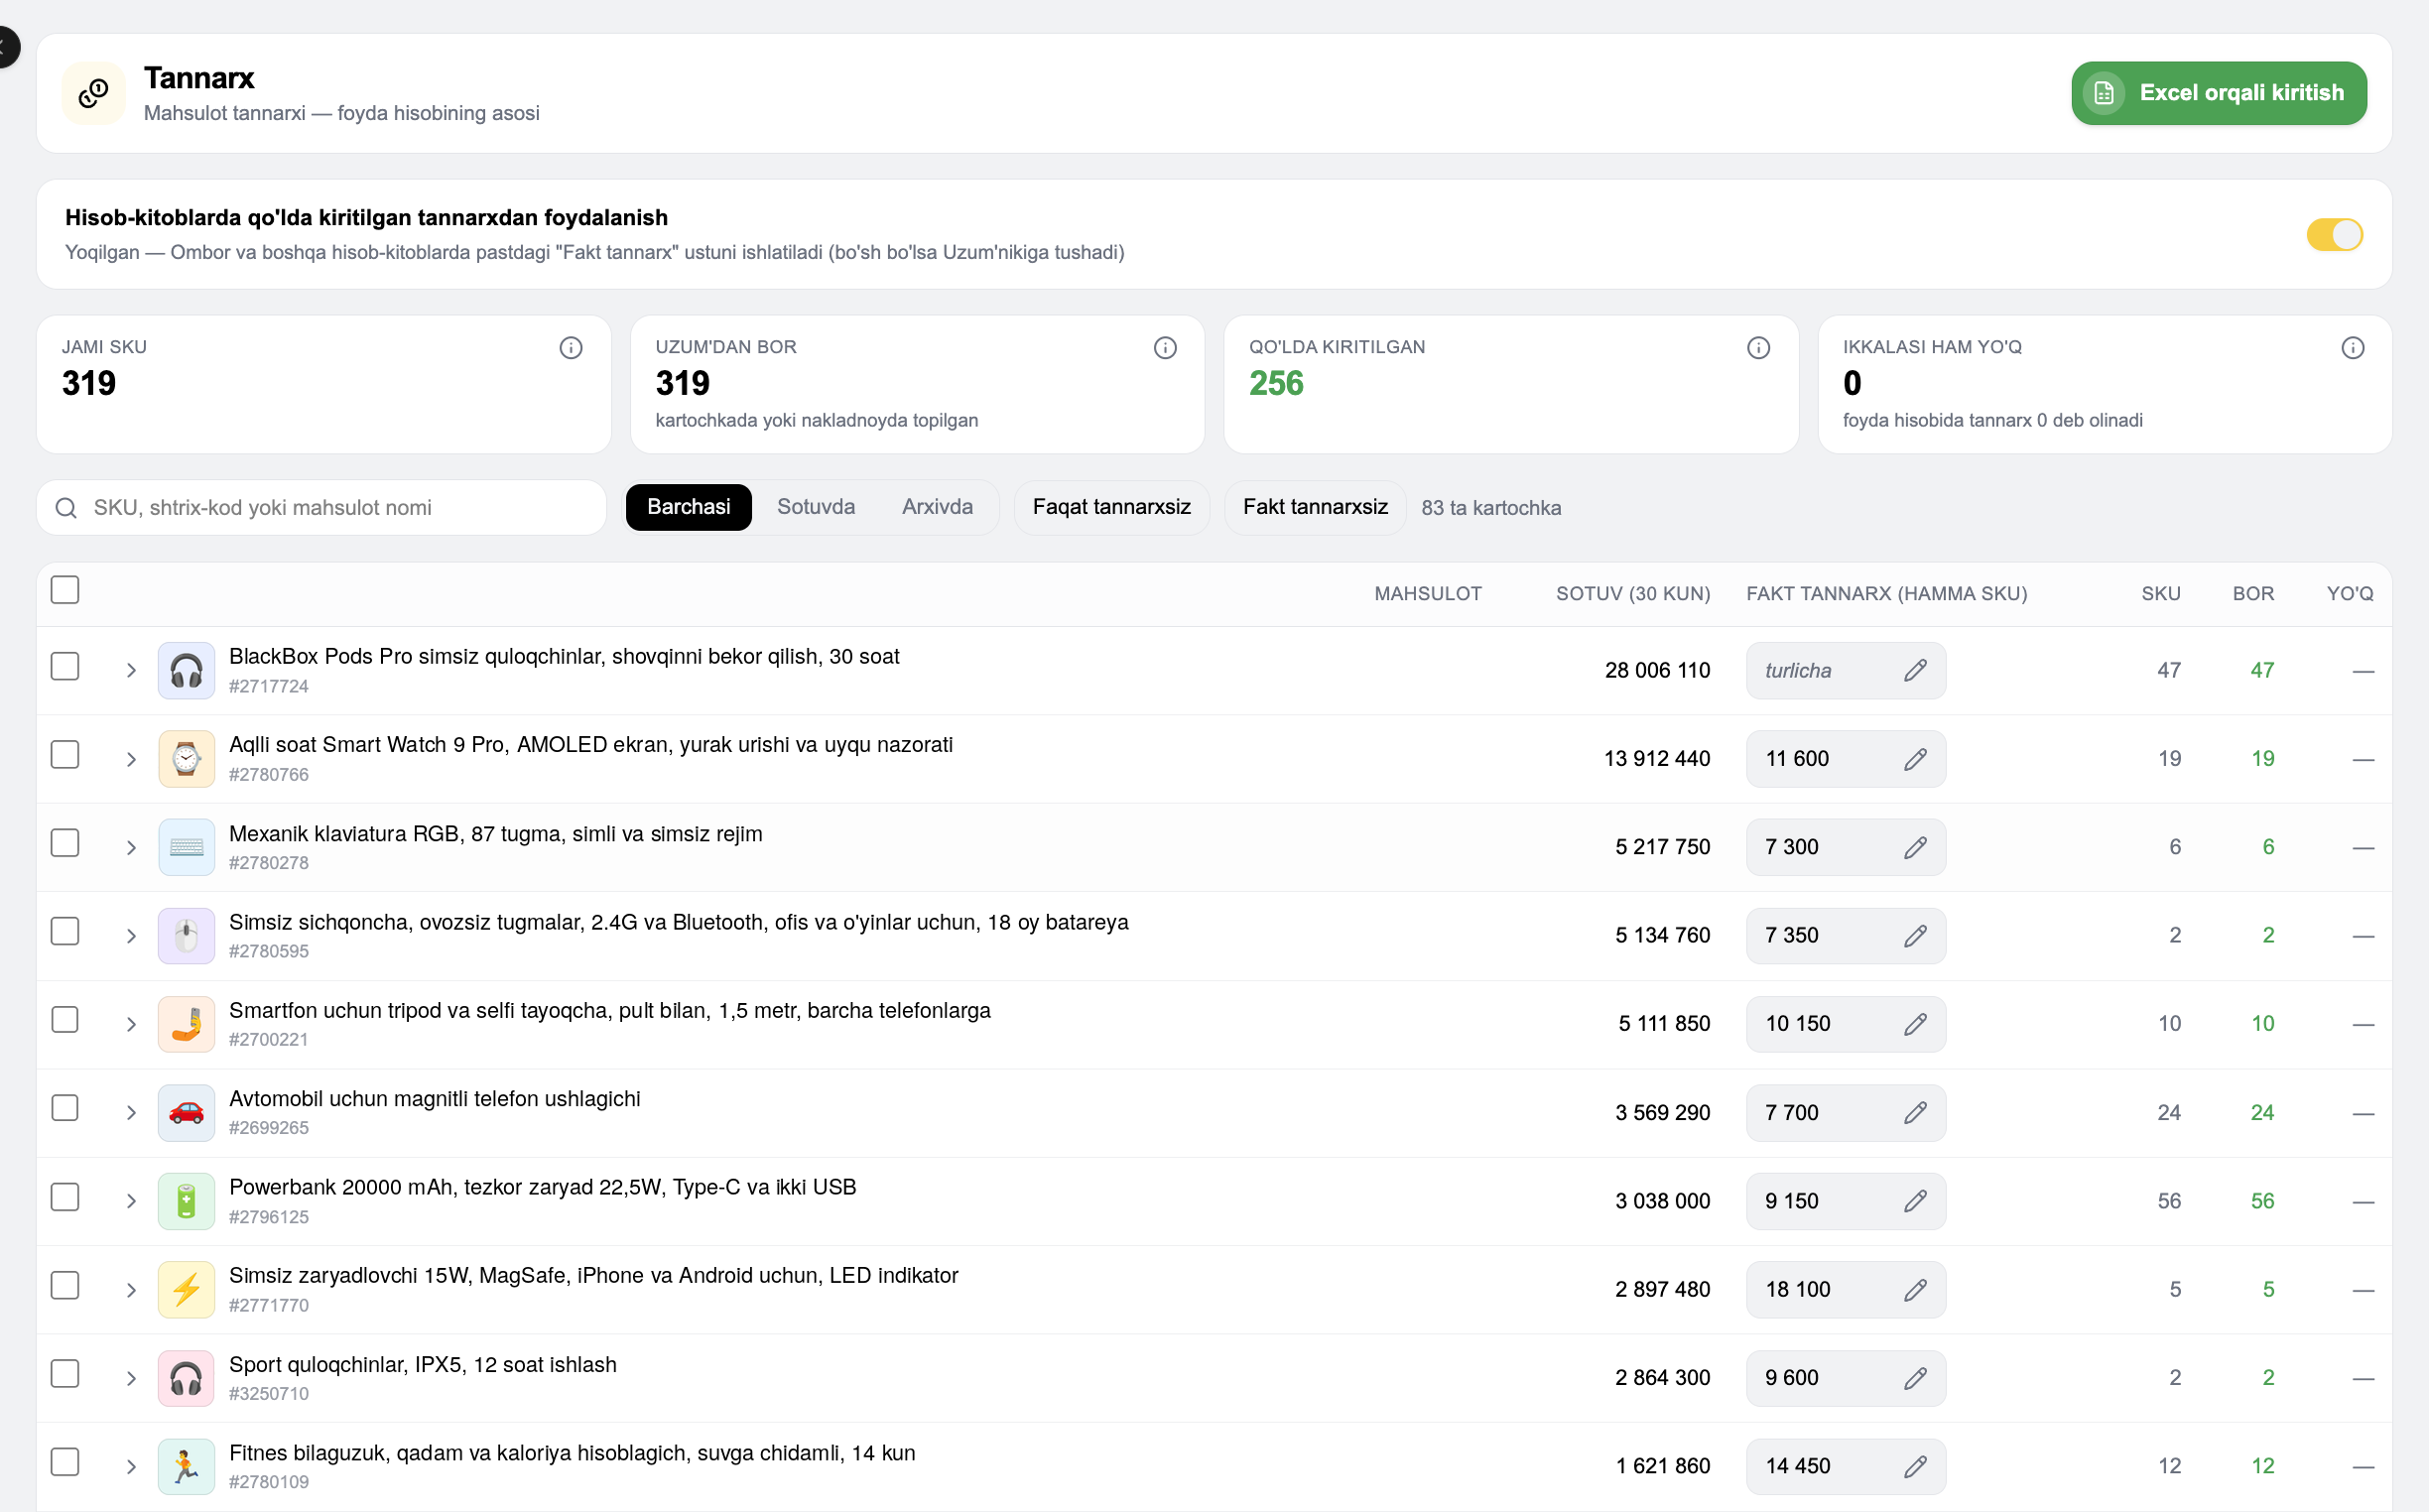Select checkbox for Mexanik klaviatura RGB
2429x1512 pixels.
click(x=65, y=843)
